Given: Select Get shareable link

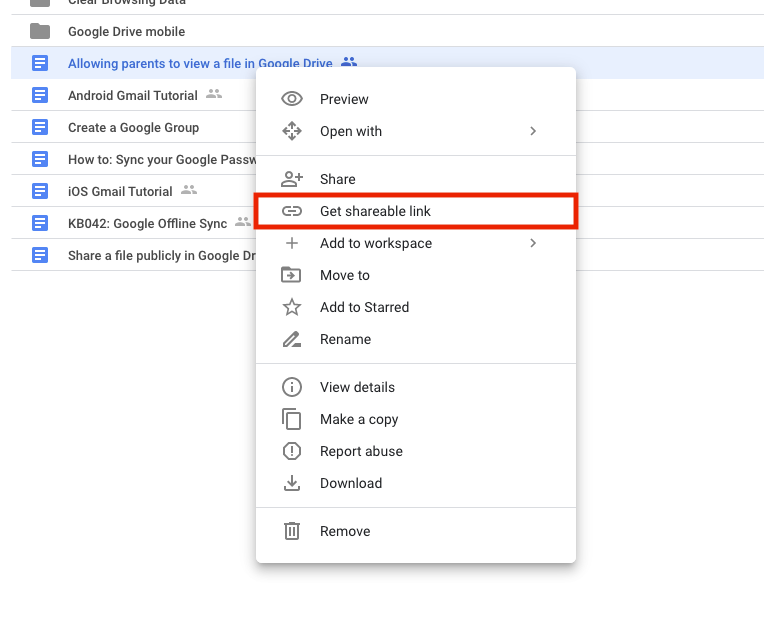Looking at the screenshot, I should [x=416, y=211].
